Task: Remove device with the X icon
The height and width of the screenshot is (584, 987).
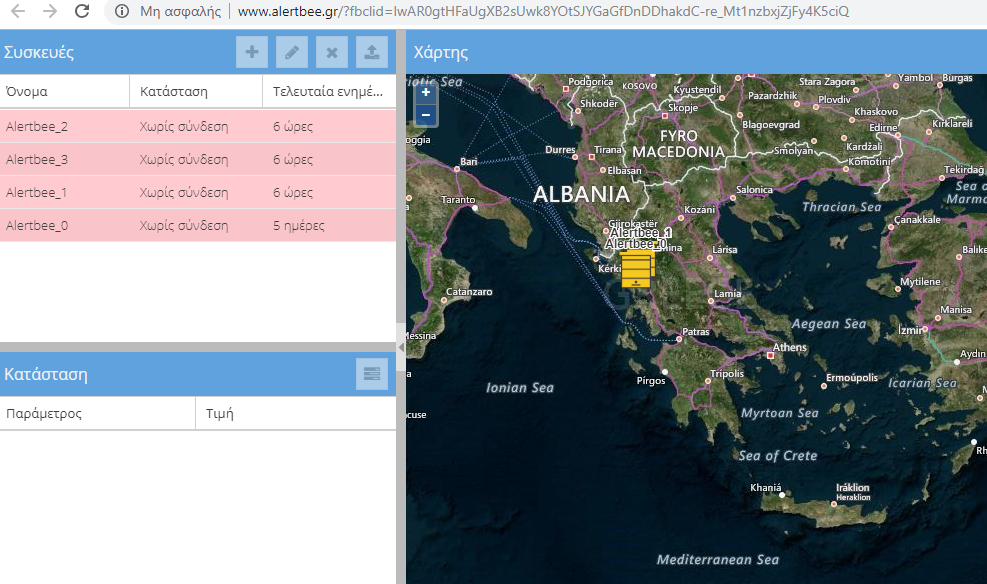Action: click(332, 52)
